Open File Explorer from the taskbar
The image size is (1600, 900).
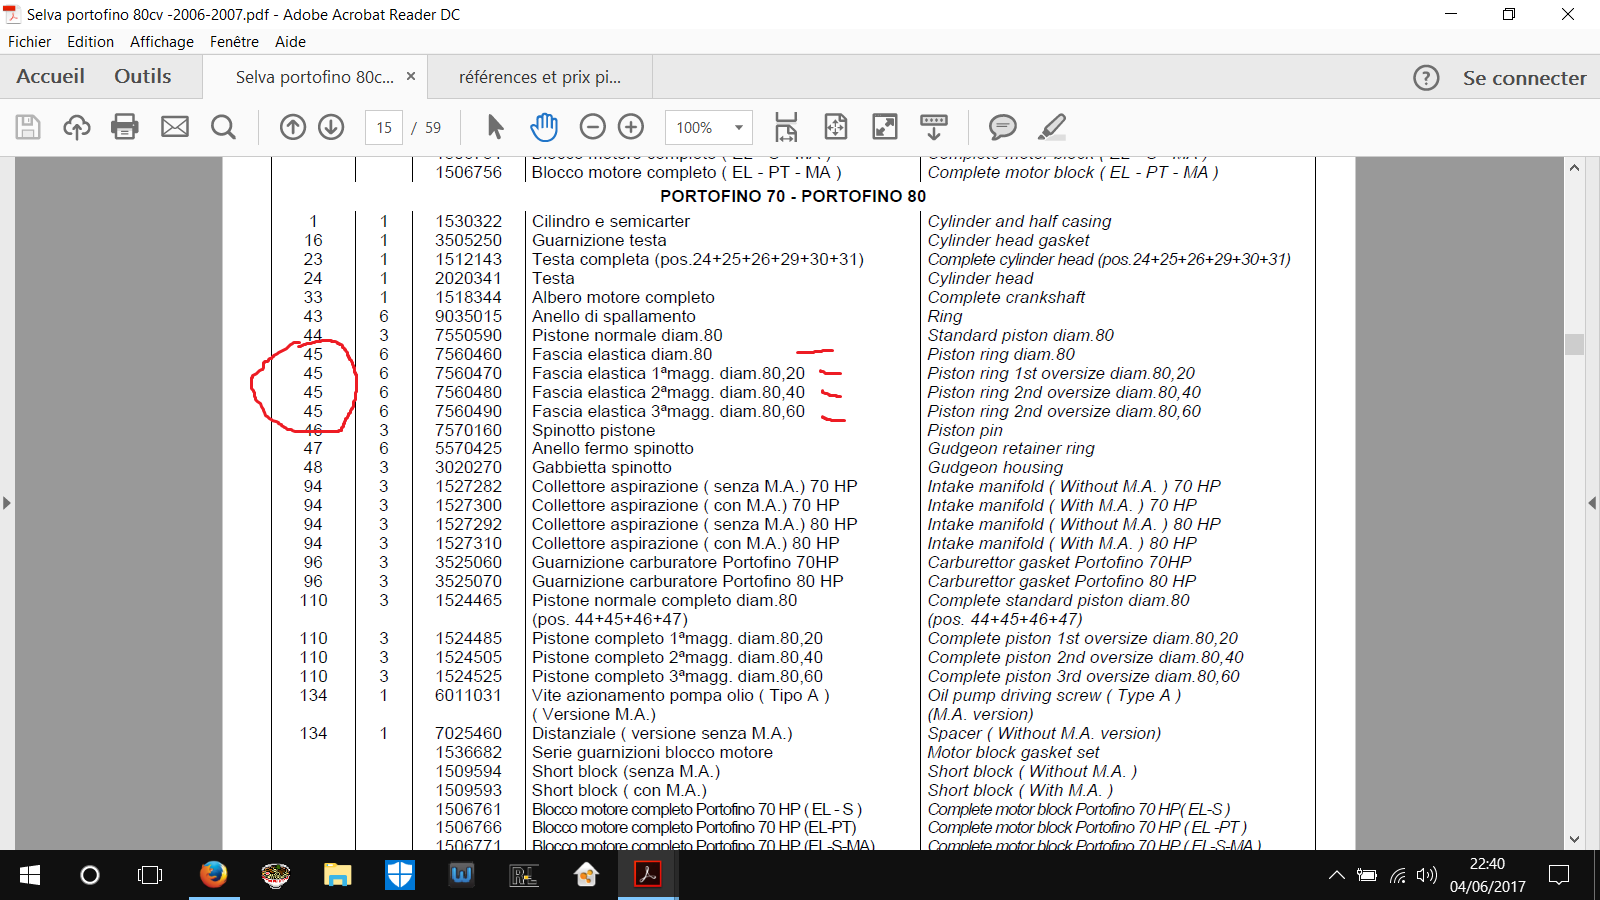tap(337, 875)
